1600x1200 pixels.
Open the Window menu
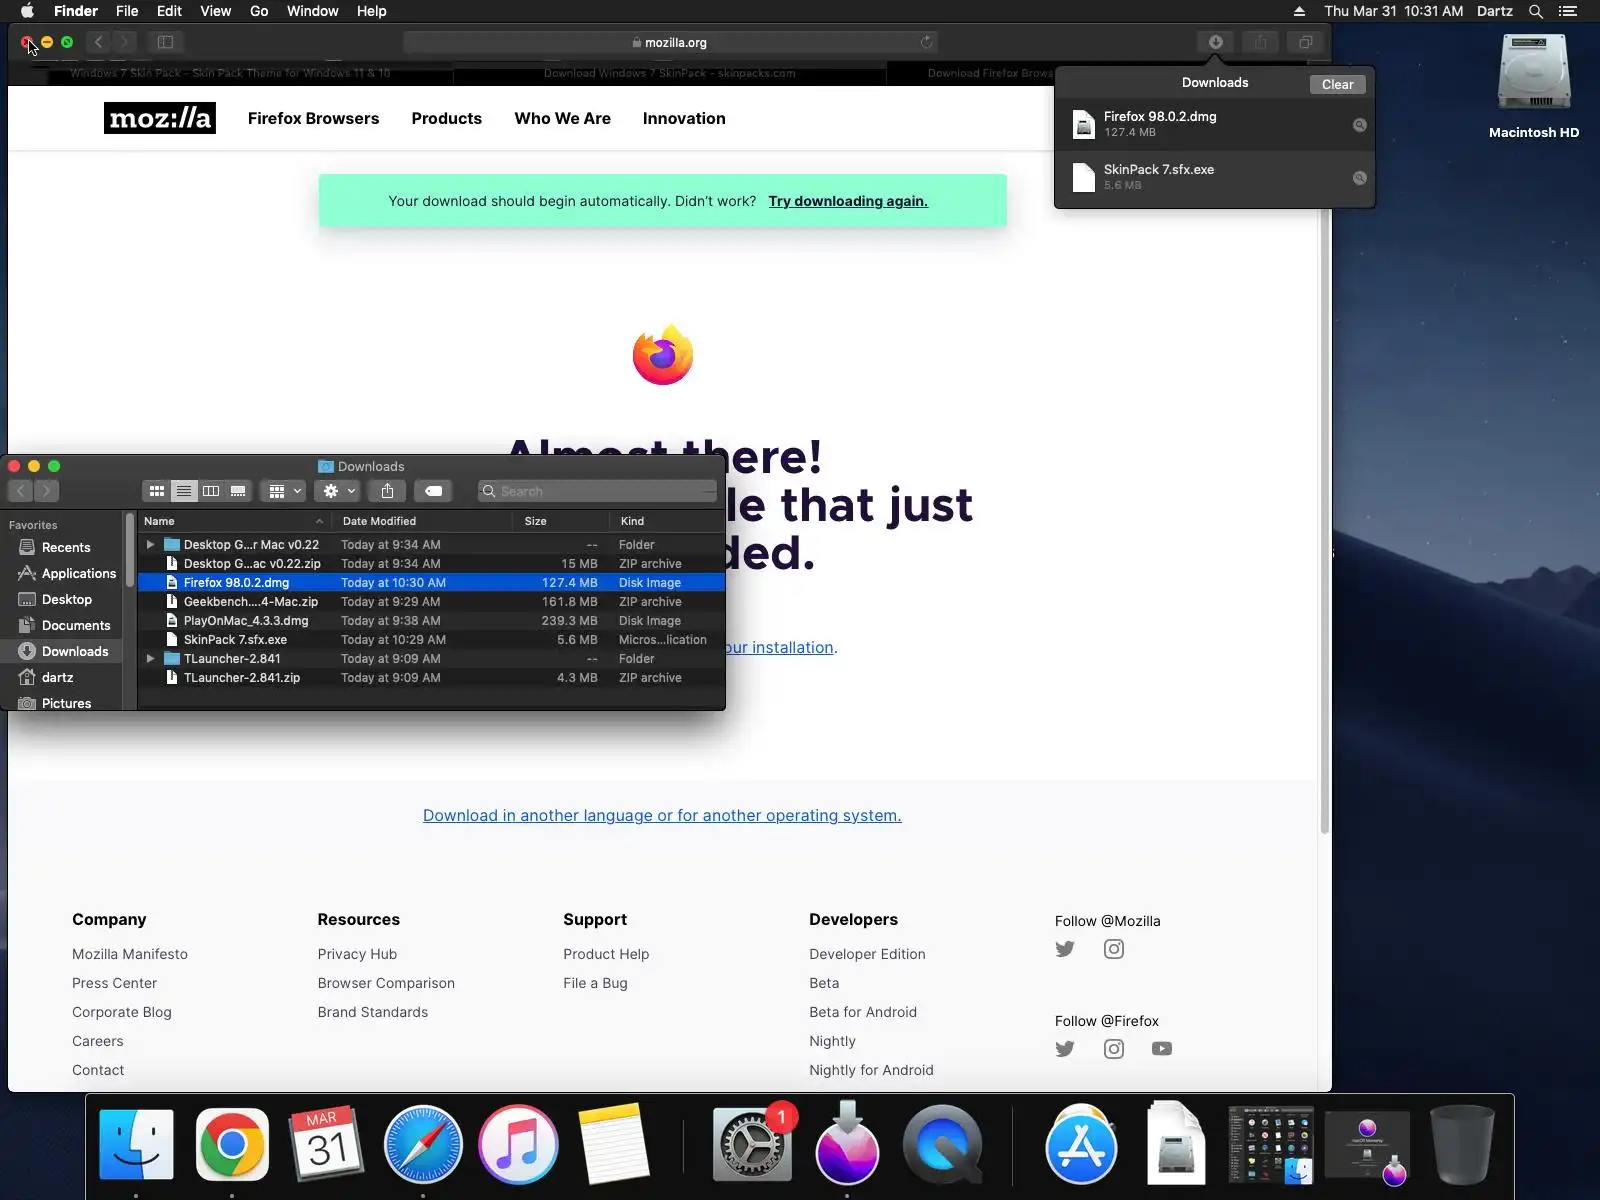[x=313, y=11]
